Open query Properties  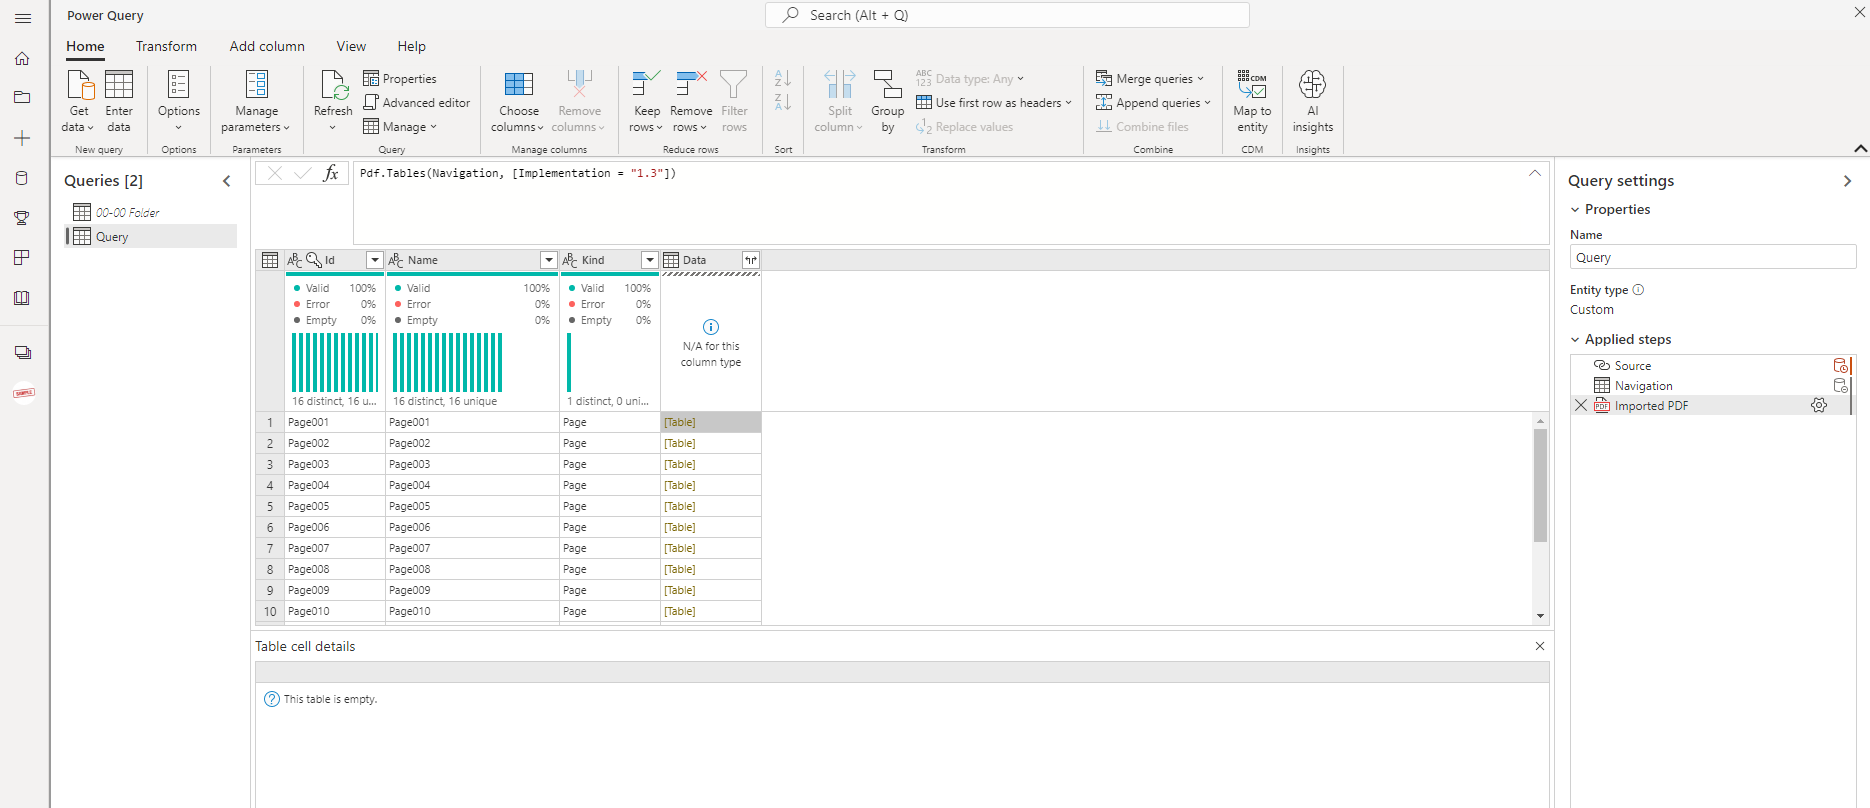[400, 79]
